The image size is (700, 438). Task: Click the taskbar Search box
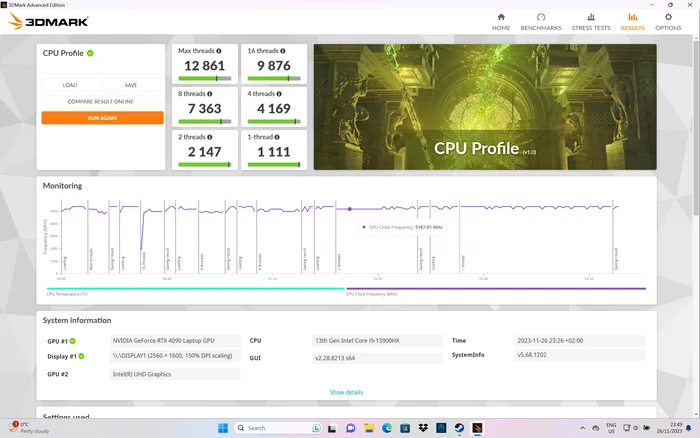point(278,428)
